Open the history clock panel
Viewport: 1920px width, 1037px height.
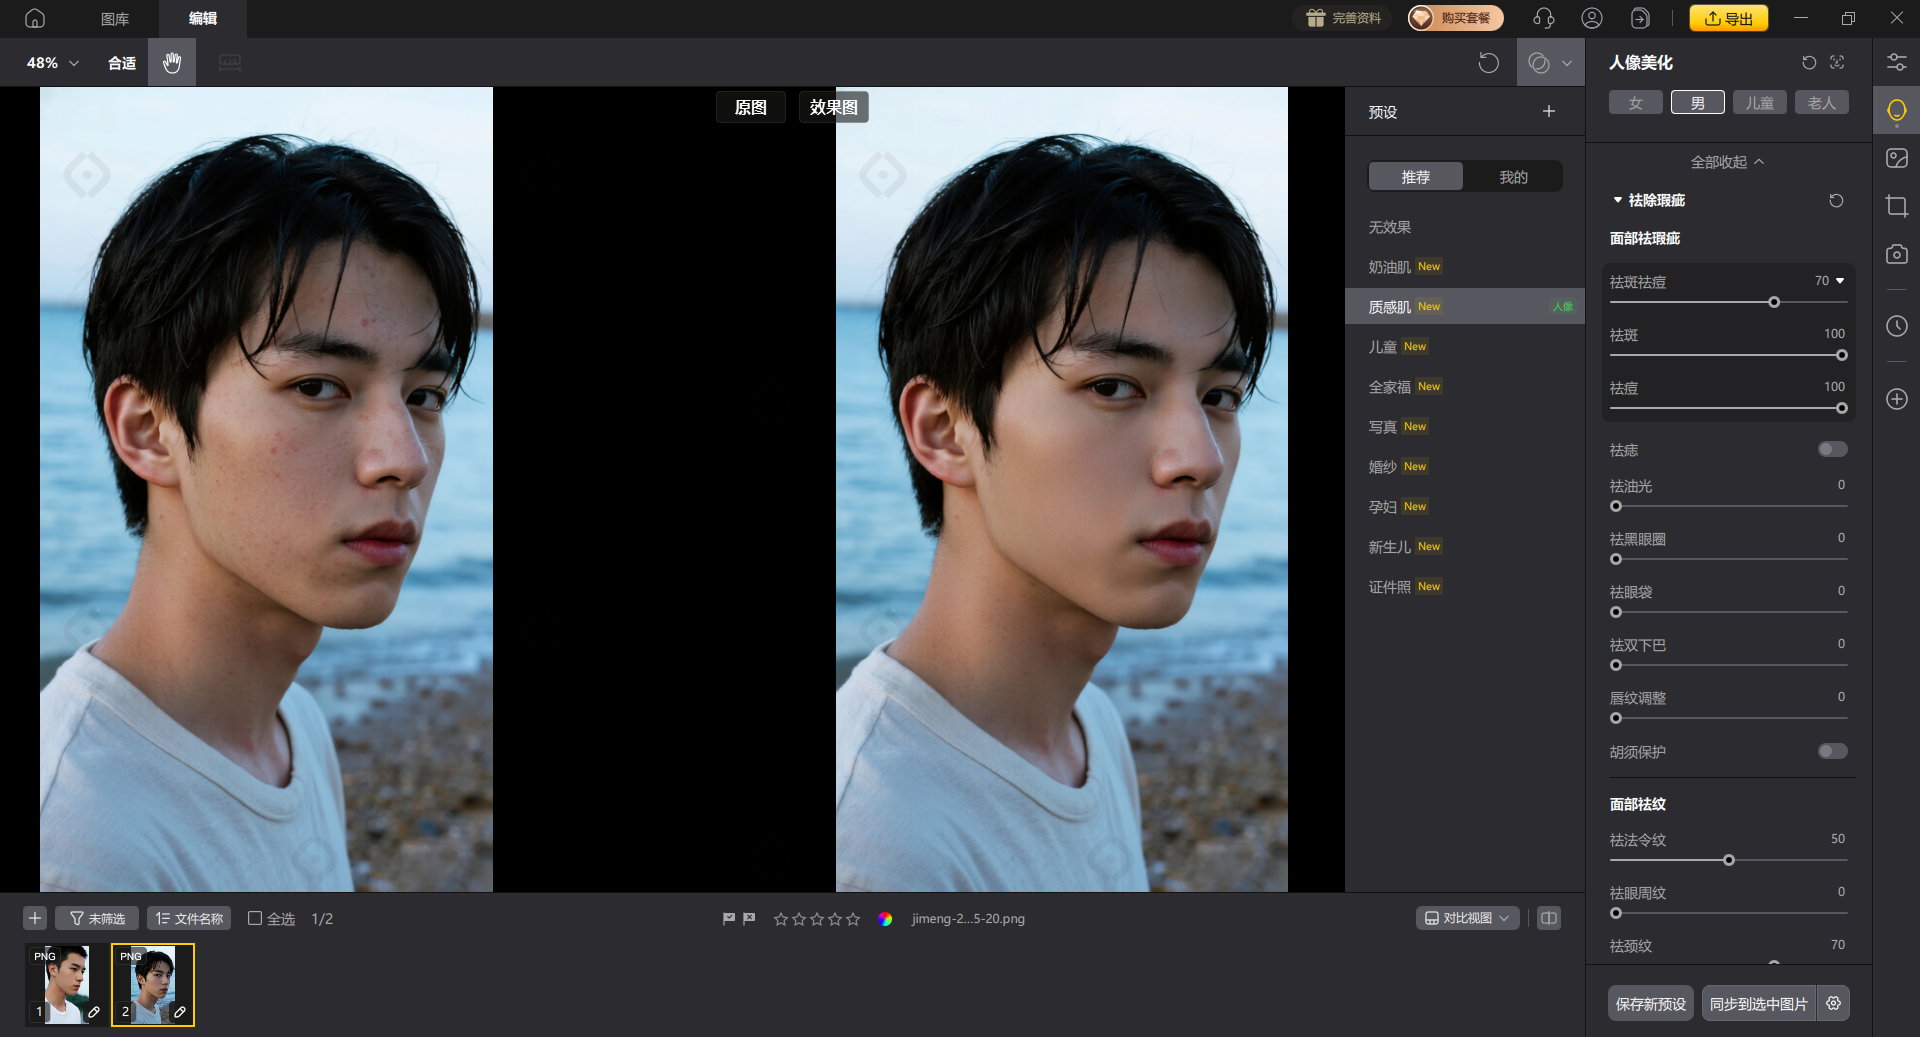click(1896, 327)
